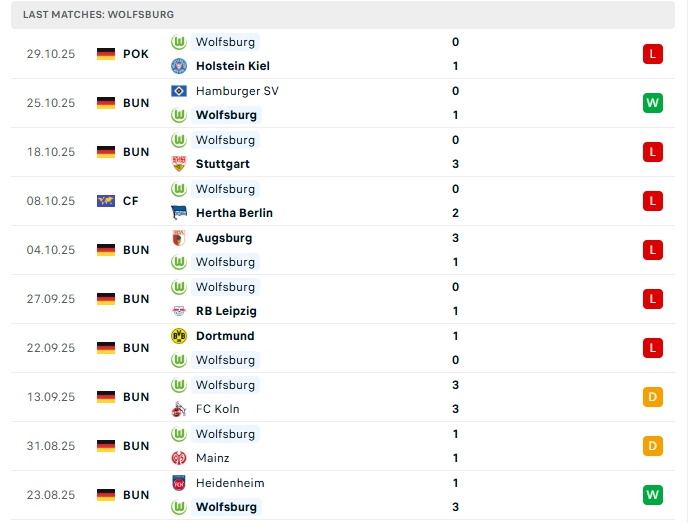Screen dimensions: 688x523
Task: Click the Stuttgart club crest icon
Action: click(x=179, y=164)
